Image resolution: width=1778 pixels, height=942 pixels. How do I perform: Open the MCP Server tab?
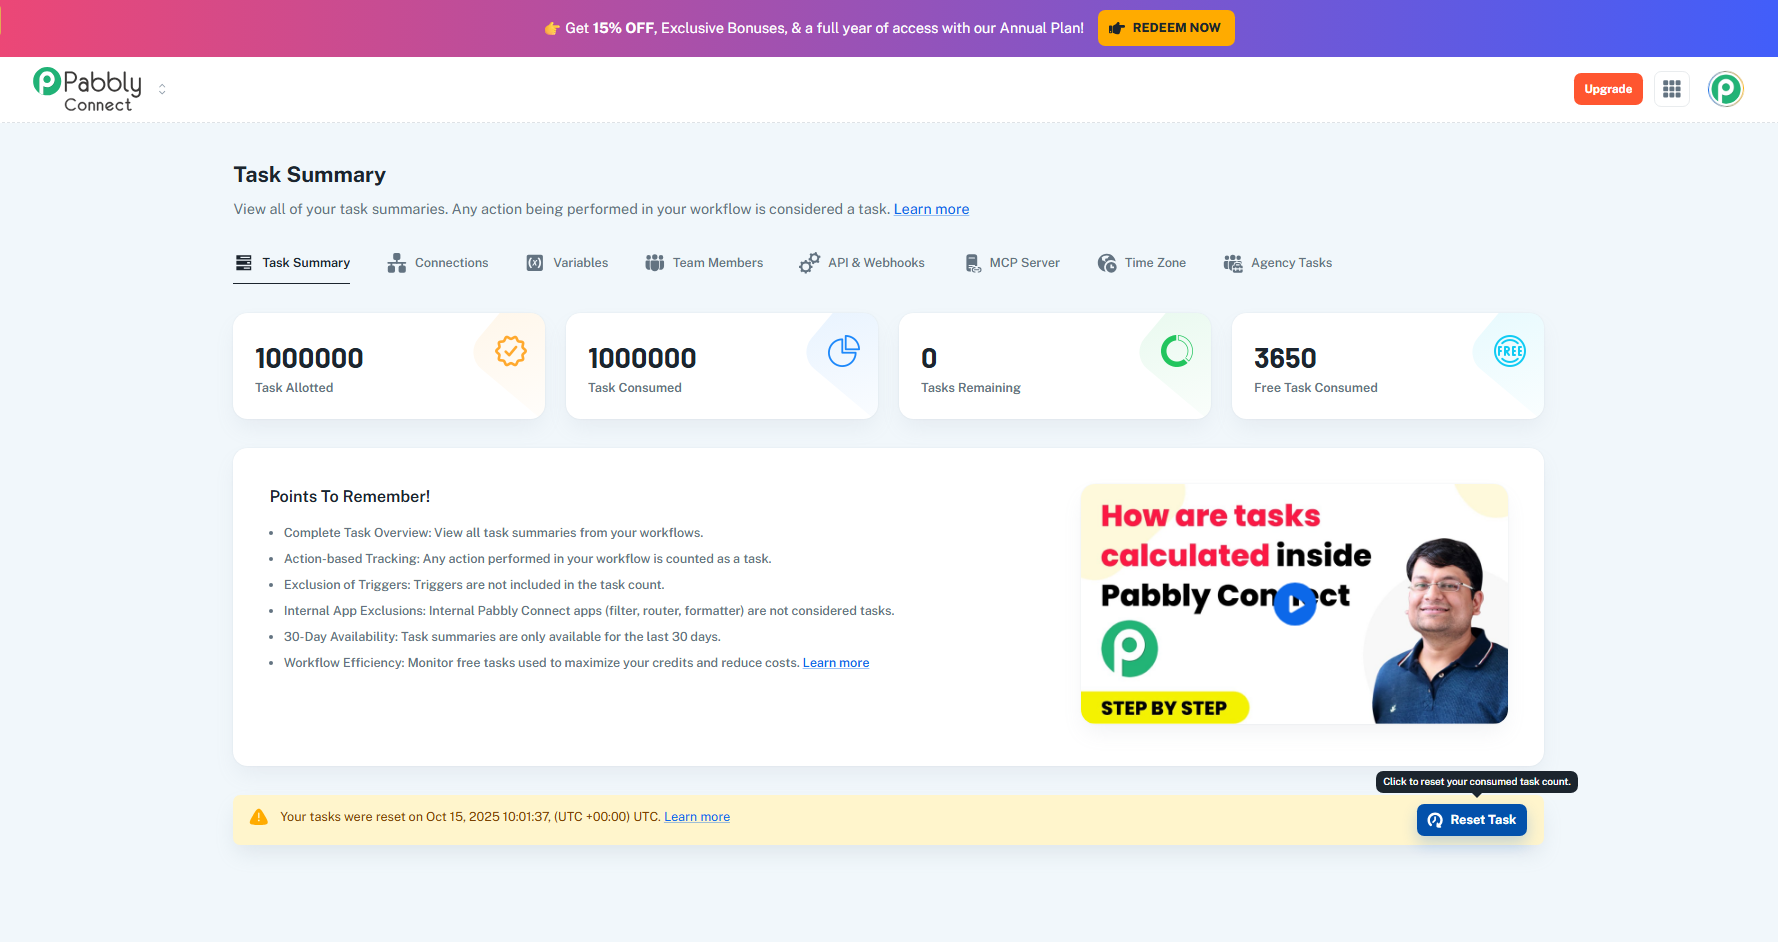[1012, 263]
